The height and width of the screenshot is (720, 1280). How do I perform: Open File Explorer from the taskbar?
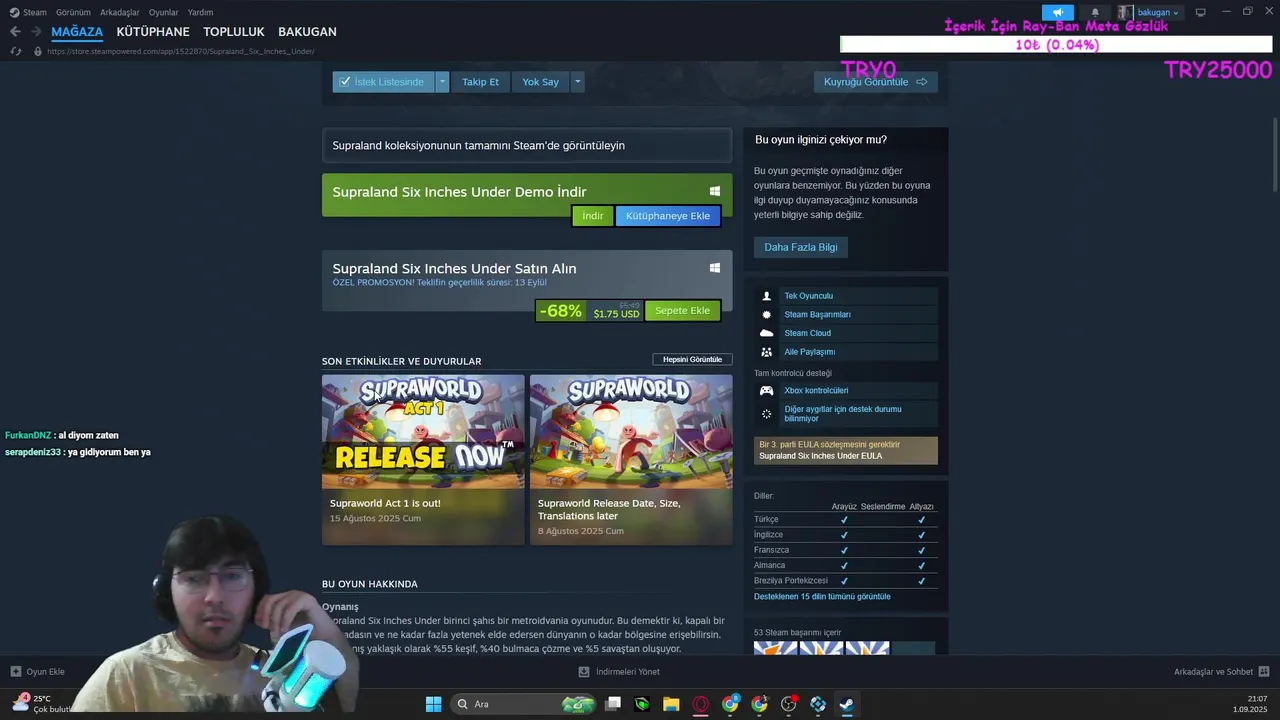[671, 704]
